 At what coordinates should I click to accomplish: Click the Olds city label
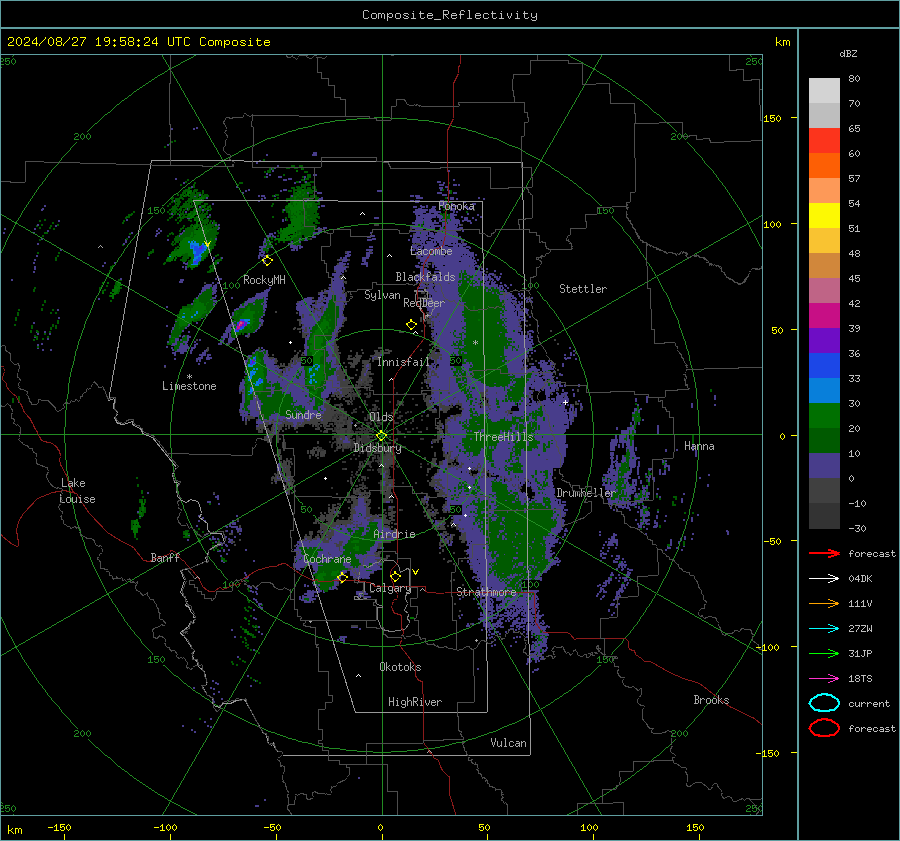381,417
